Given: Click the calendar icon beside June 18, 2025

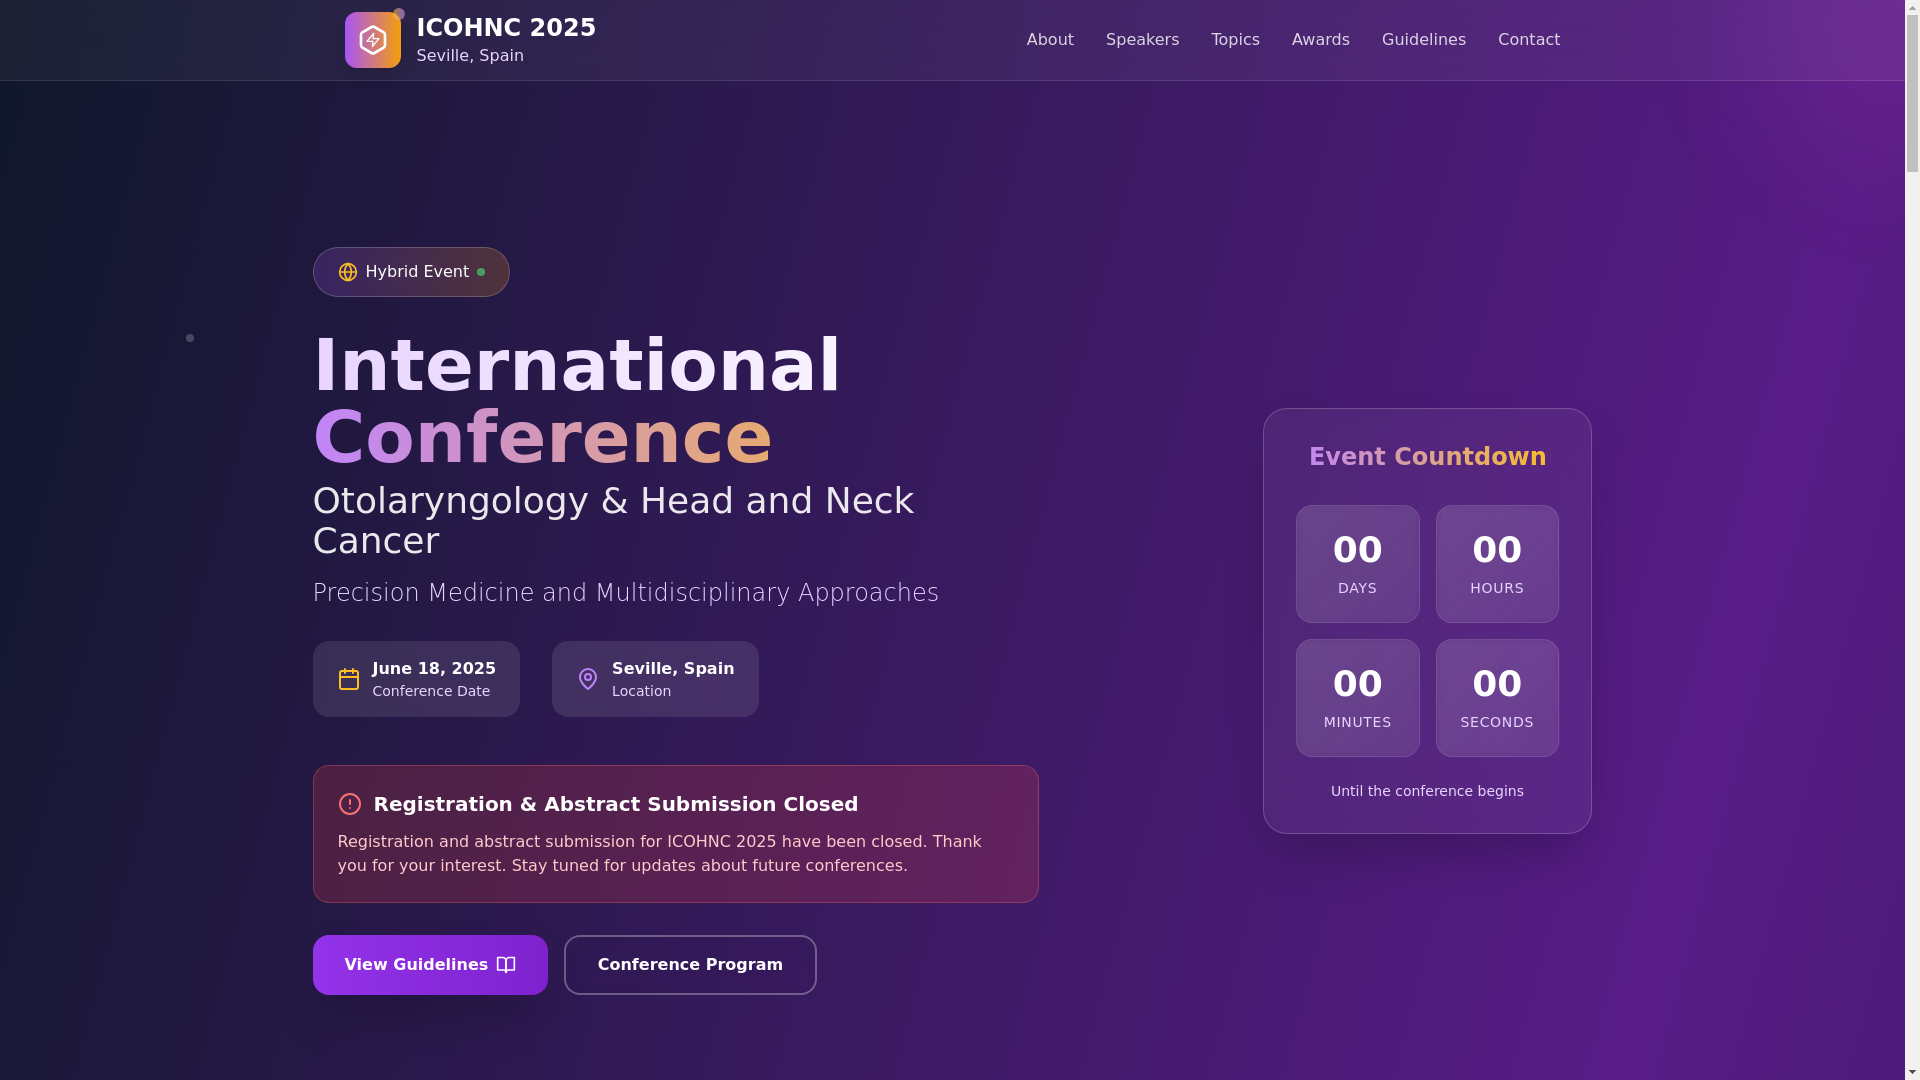Looking at the screenshot, I should pos(349,679).
